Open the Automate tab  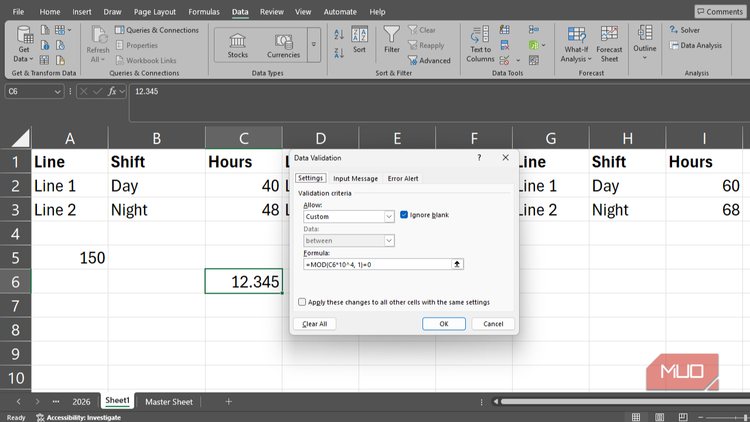tap(340, 12)
